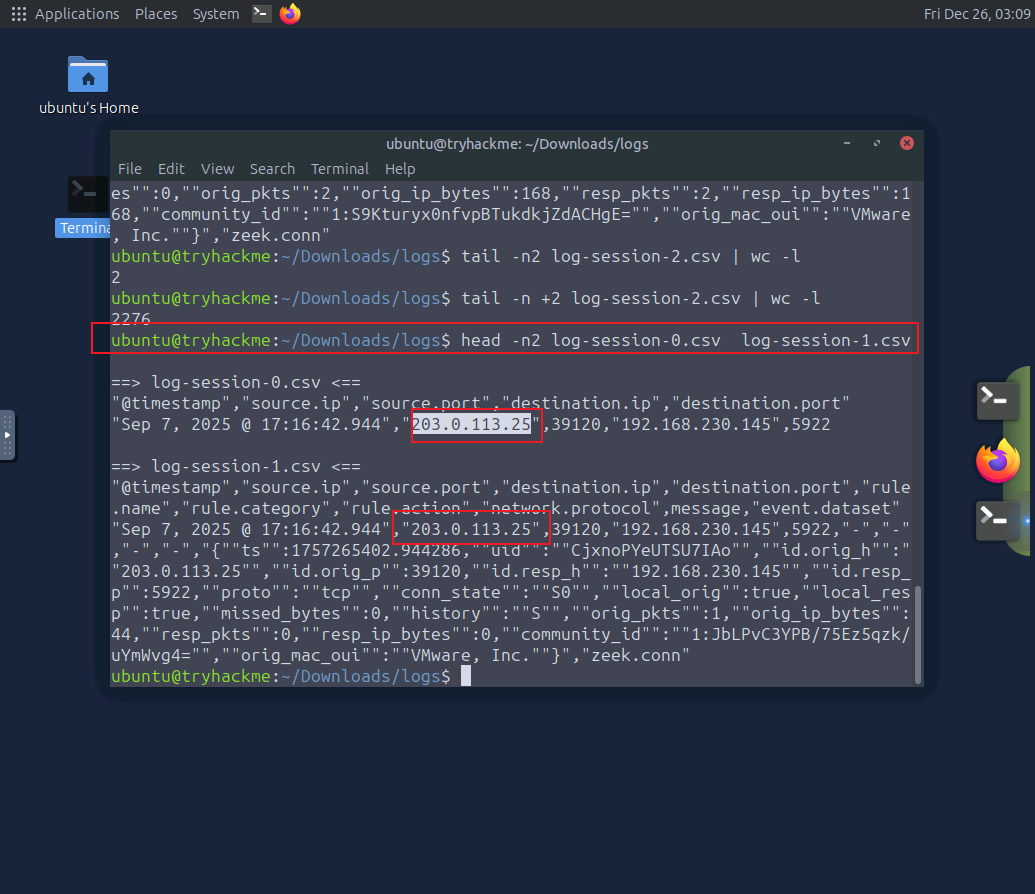Click the terminal title bar text

coord(517,144)
